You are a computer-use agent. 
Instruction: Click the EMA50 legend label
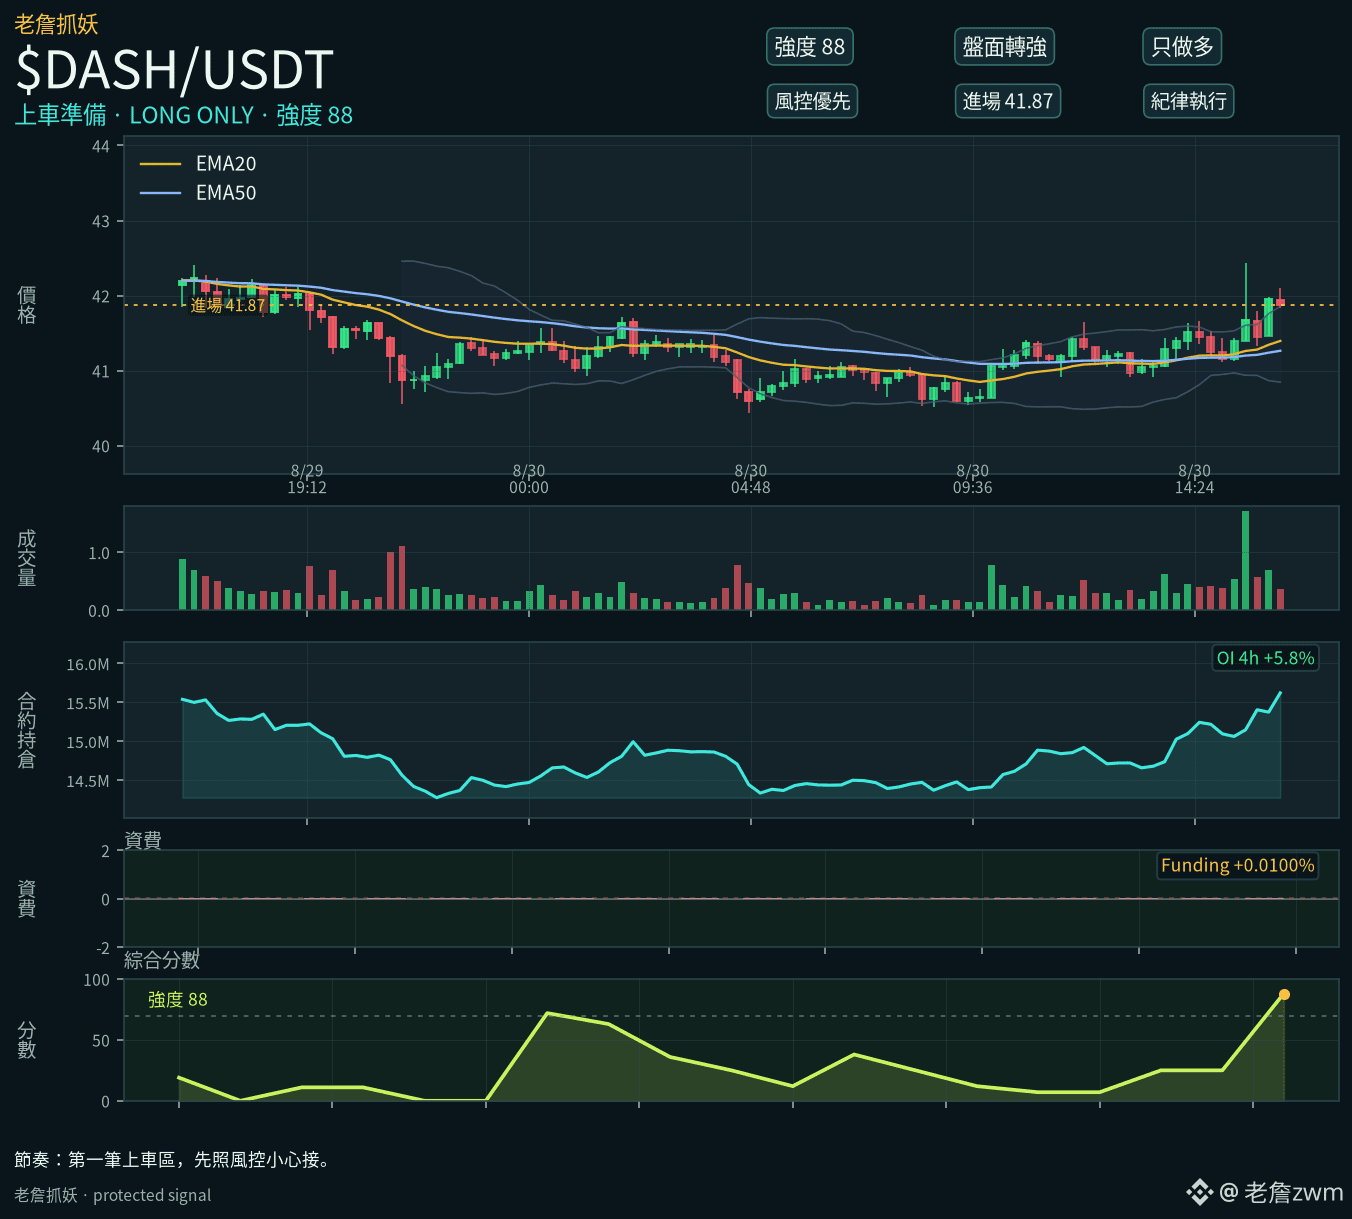226,193
